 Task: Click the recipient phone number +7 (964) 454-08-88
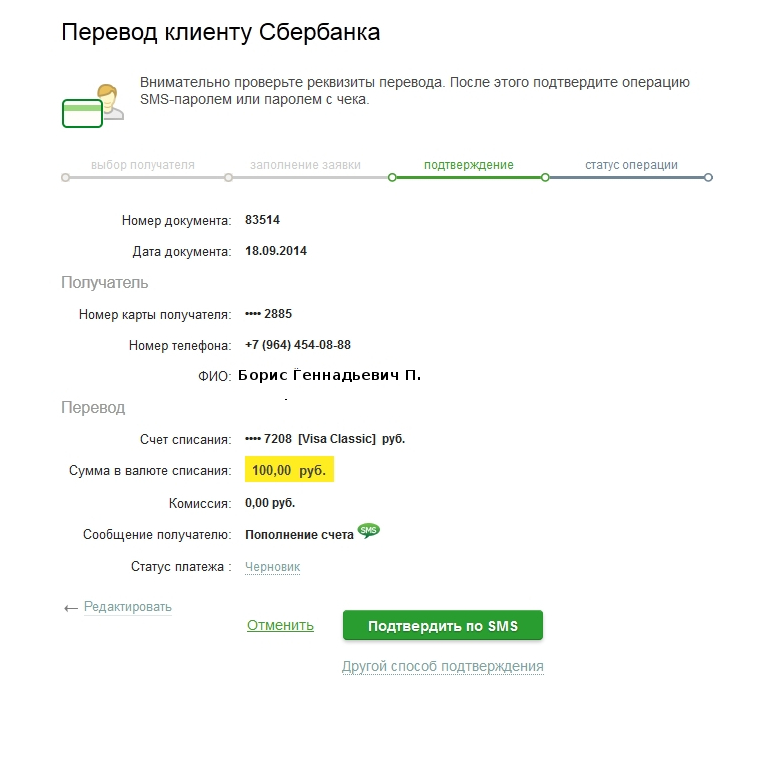[x=297, y=345]
